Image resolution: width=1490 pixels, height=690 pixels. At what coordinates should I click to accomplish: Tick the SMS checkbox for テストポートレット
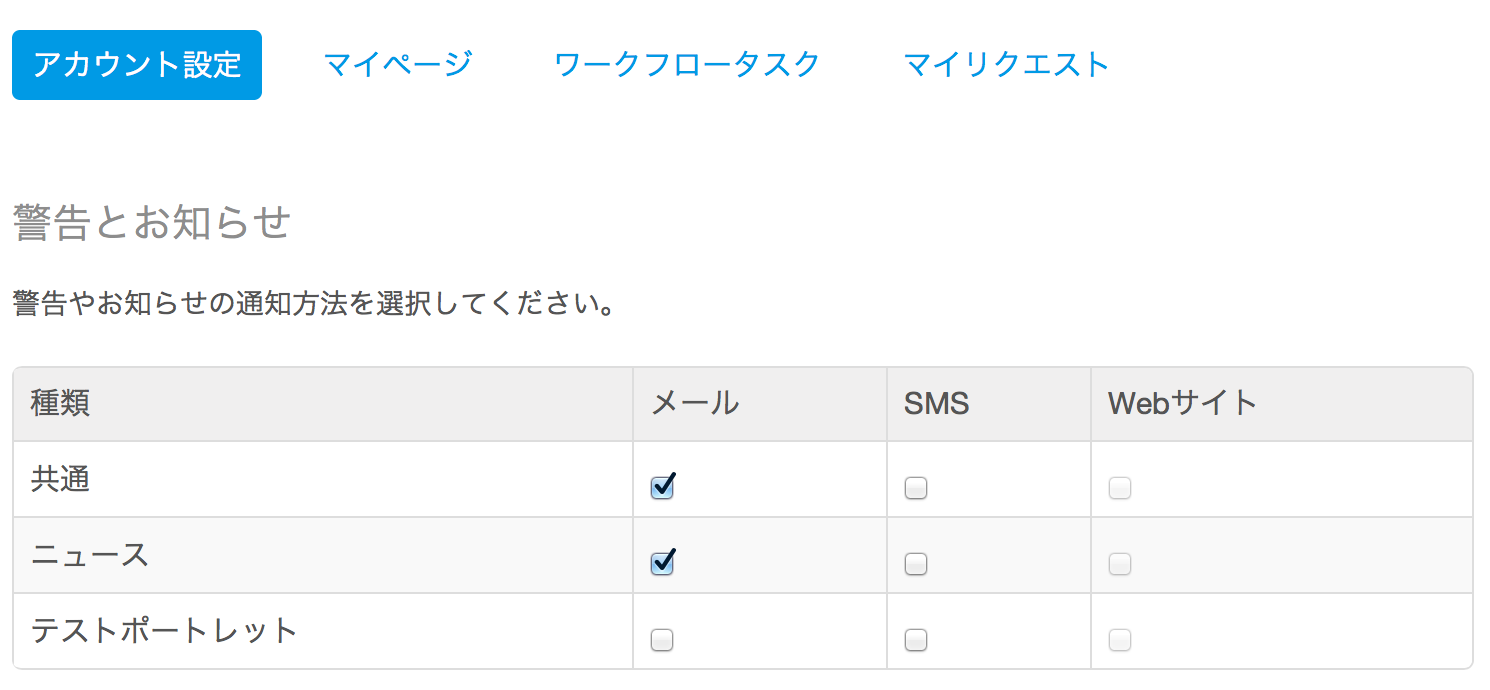point(916,640)
